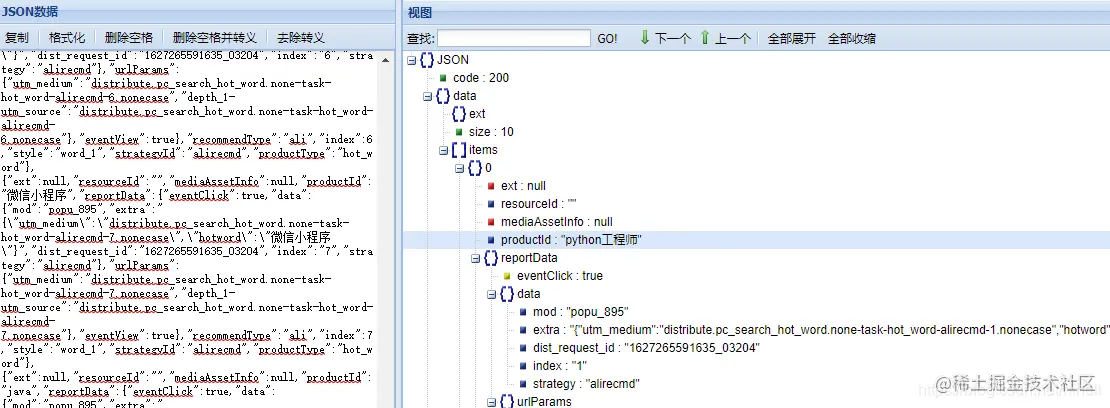Image resolution: width=1110 pixels, height=408 pixels.
Task: Click the green square icon beside code : 200
Action: tap(443, 78)
